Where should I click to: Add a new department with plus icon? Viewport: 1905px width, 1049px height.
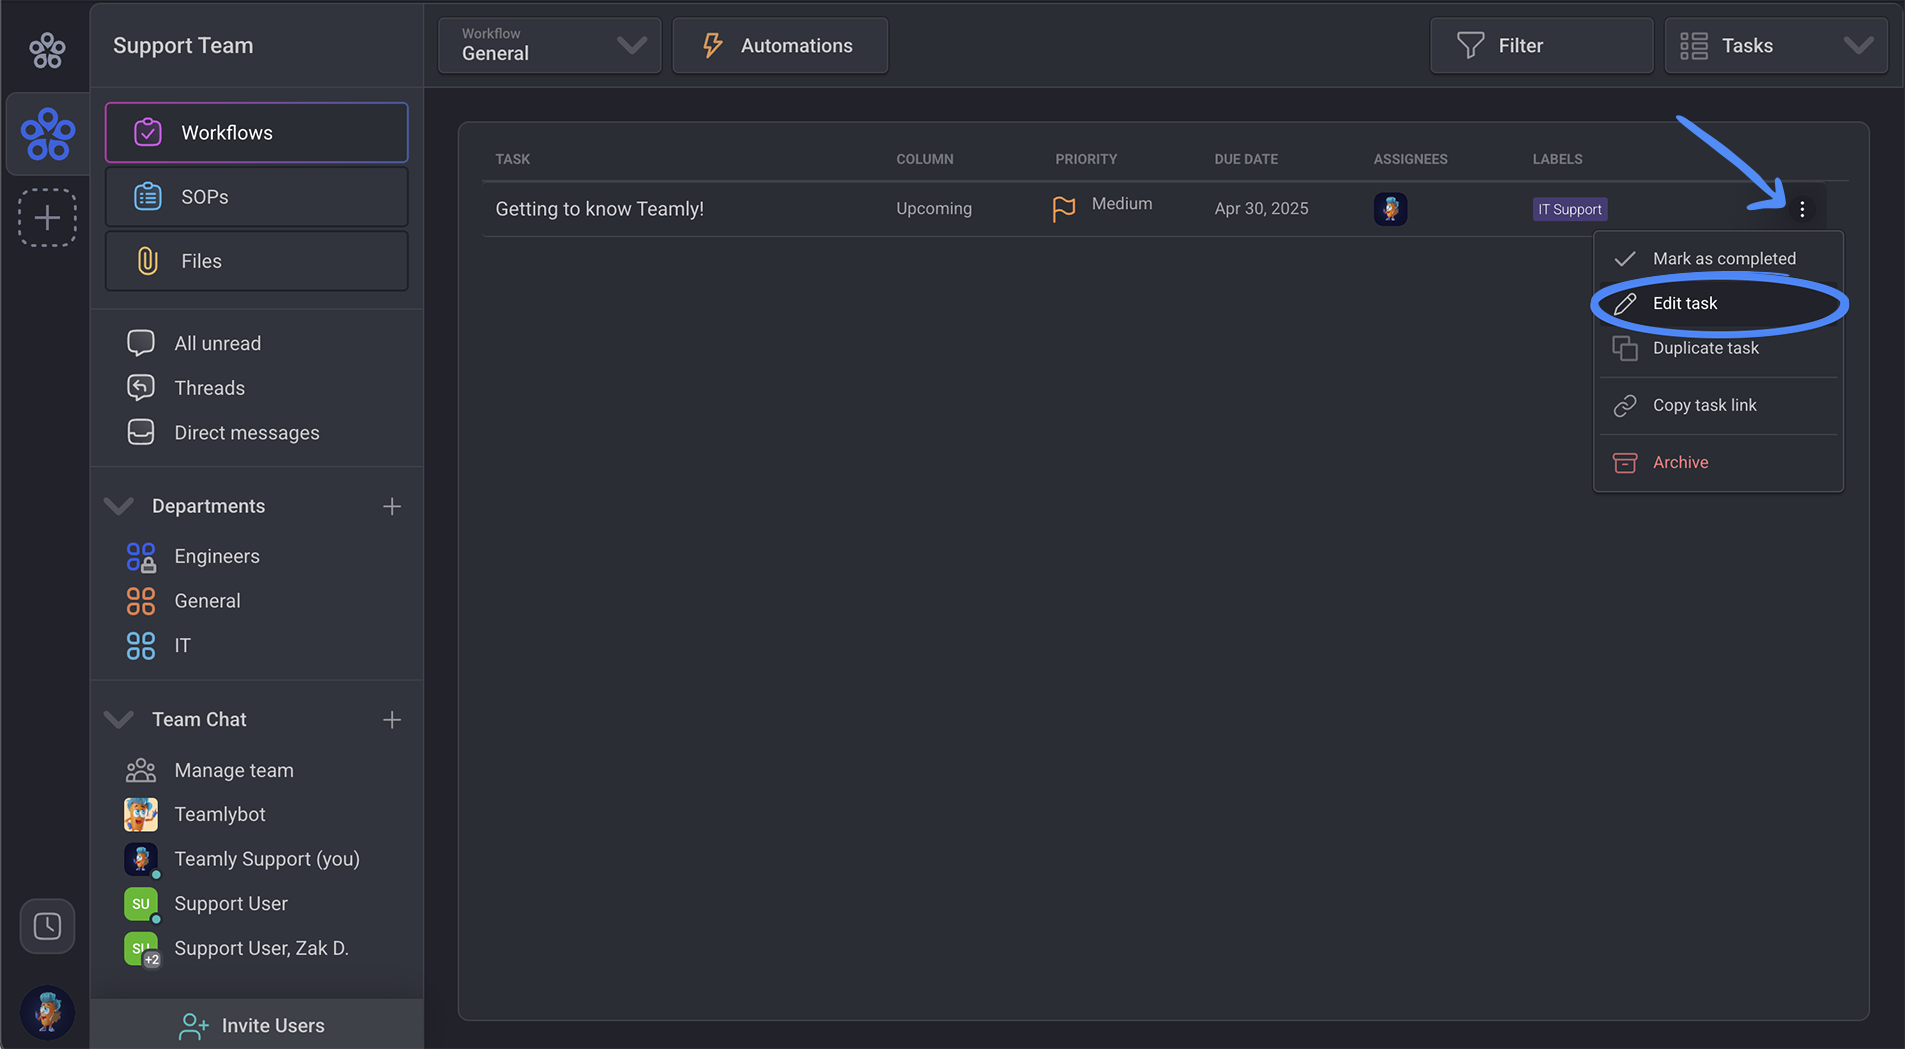[x=392, y=507]
